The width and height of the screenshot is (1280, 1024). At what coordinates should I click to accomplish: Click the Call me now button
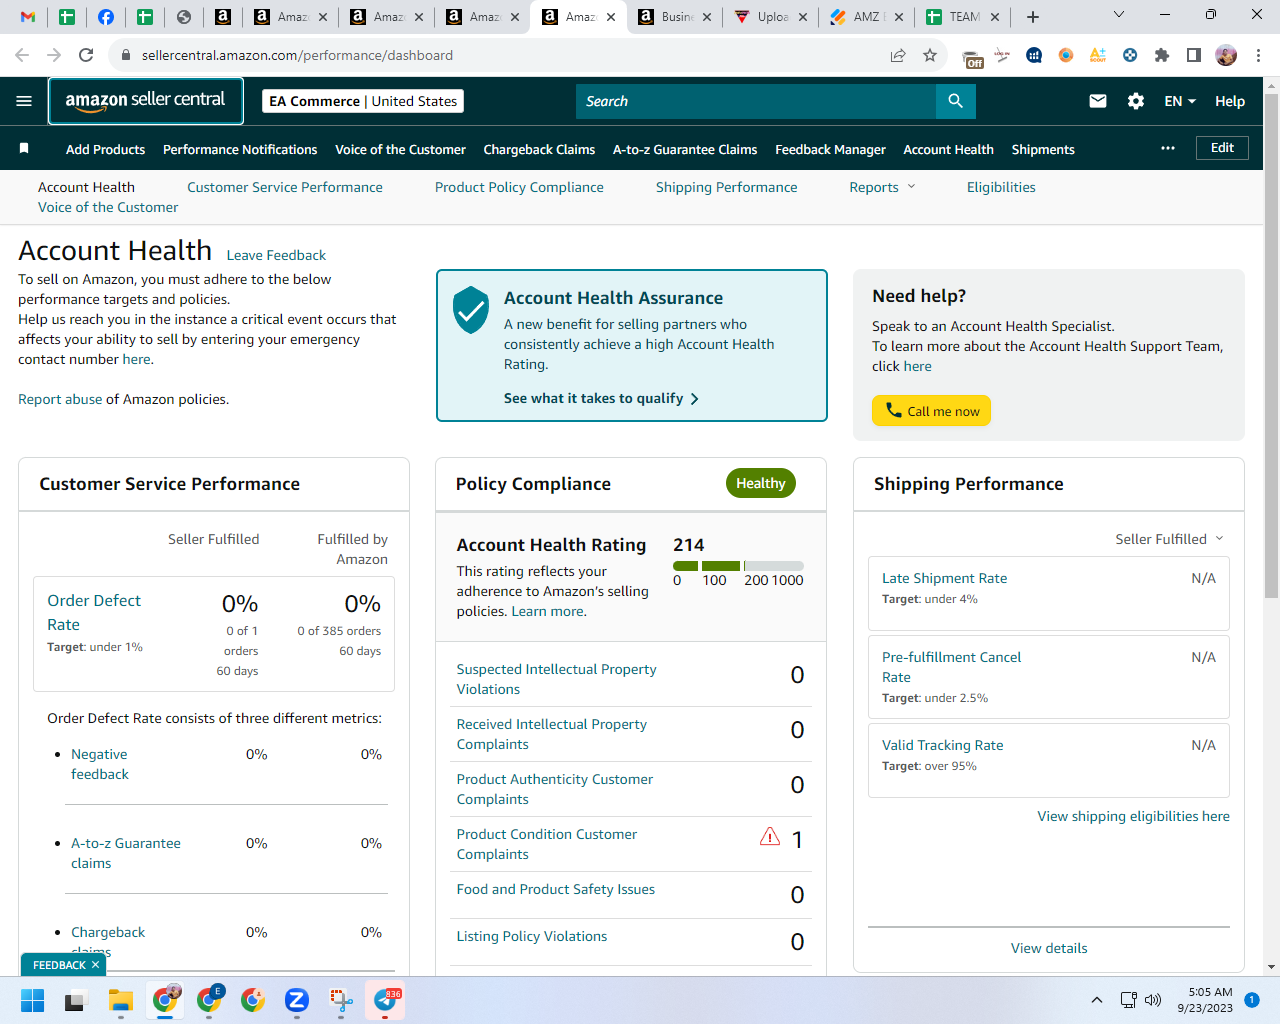tap(931, 411)
